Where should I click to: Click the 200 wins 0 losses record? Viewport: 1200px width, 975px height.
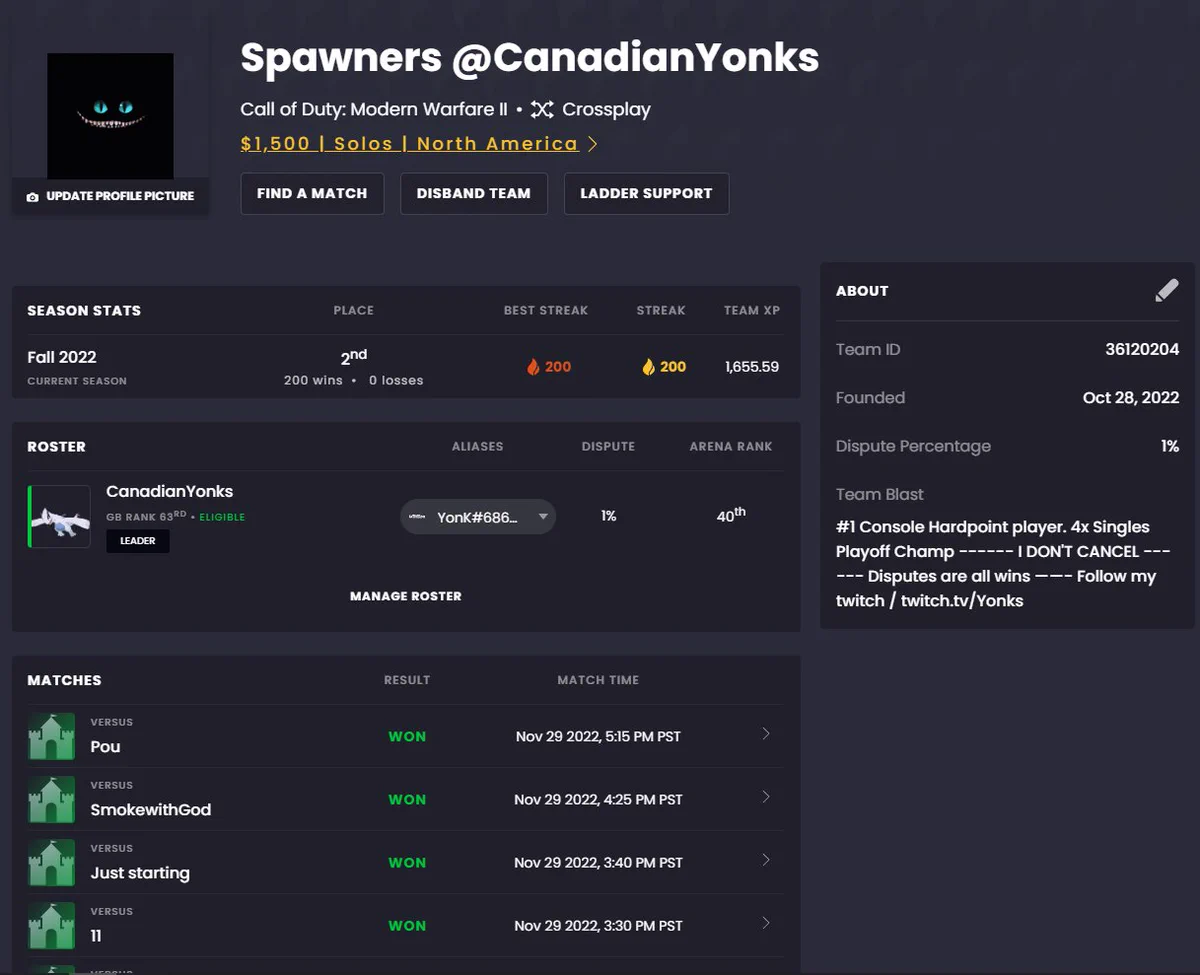click(x=353, y=380)
